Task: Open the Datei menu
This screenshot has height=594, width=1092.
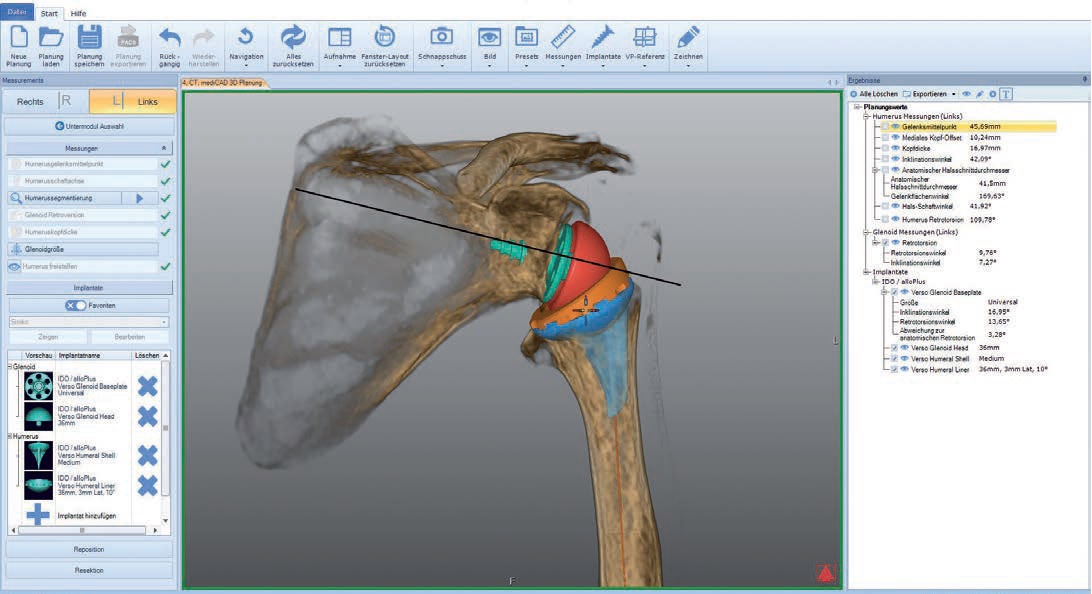Action: pos(18,13)
